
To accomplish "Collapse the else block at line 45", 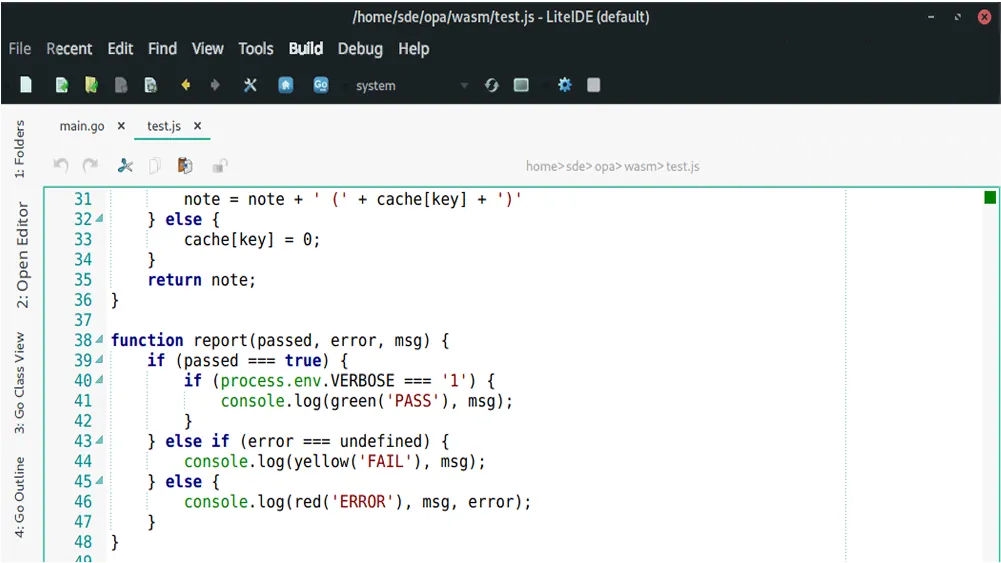I will point(100,481).
